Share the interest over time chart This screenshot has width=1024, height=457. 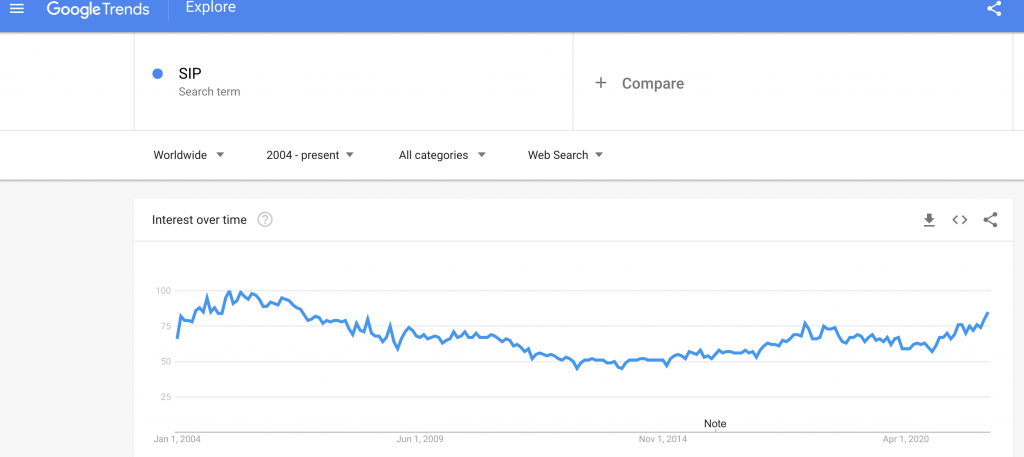coord(990,220)
